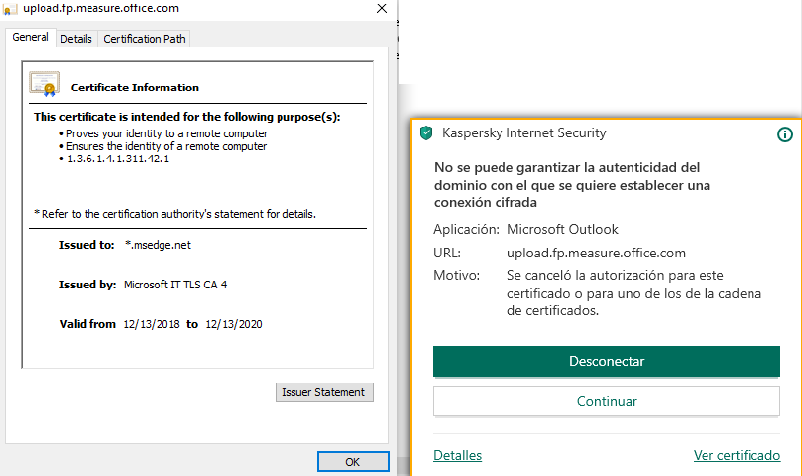Open the Ver certificado link
This screenshot has height=476, width=802.
pyautogui.click(x=737, y=455)
